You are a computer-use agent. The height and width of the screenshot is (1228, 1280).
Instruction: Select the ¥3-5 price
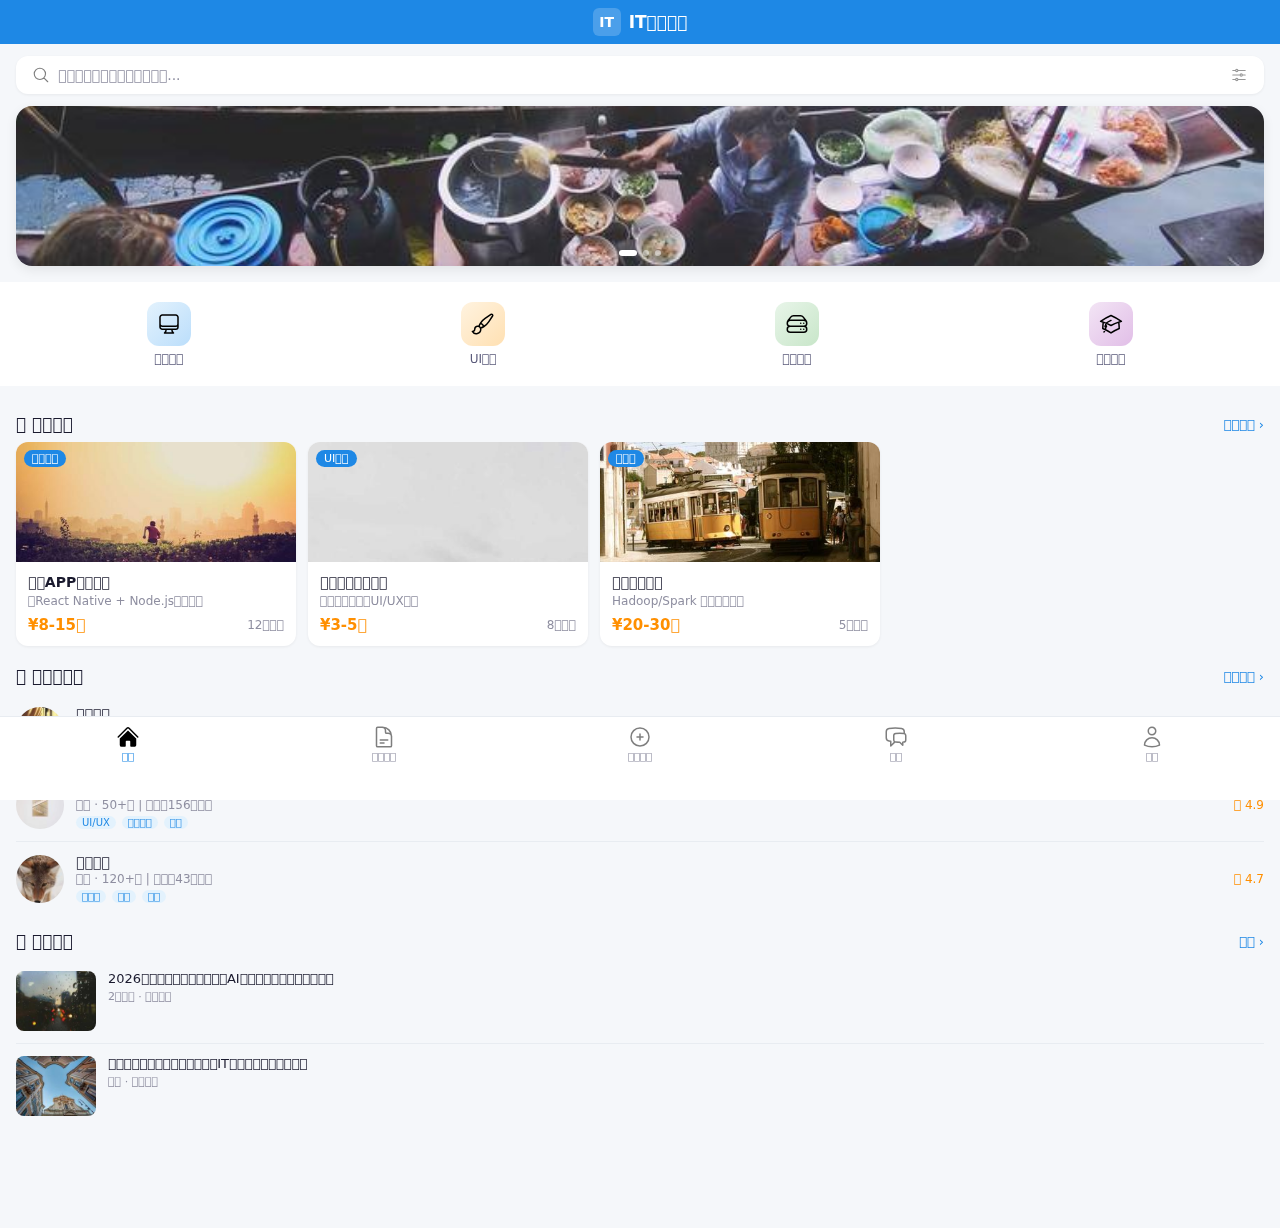[x=343, y=625]
